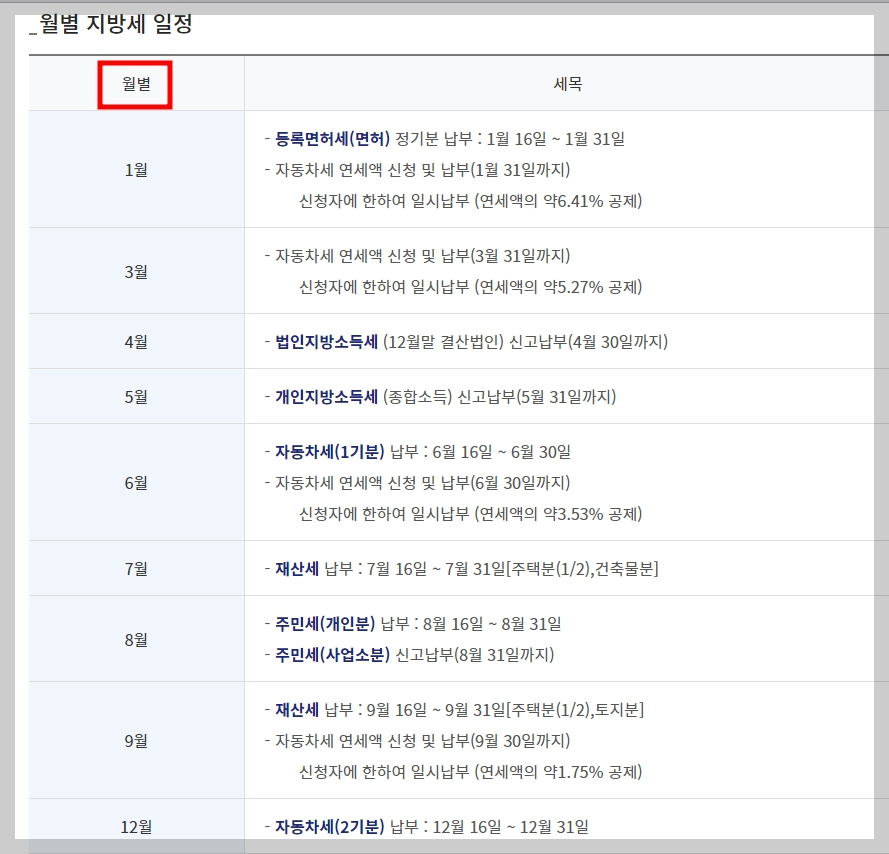The height and width of the screenshot is (854, 889).
Task: Click text 자동차세 연세액 신청 및 납부(1월 31일까지)
Action: coord(422,170)
